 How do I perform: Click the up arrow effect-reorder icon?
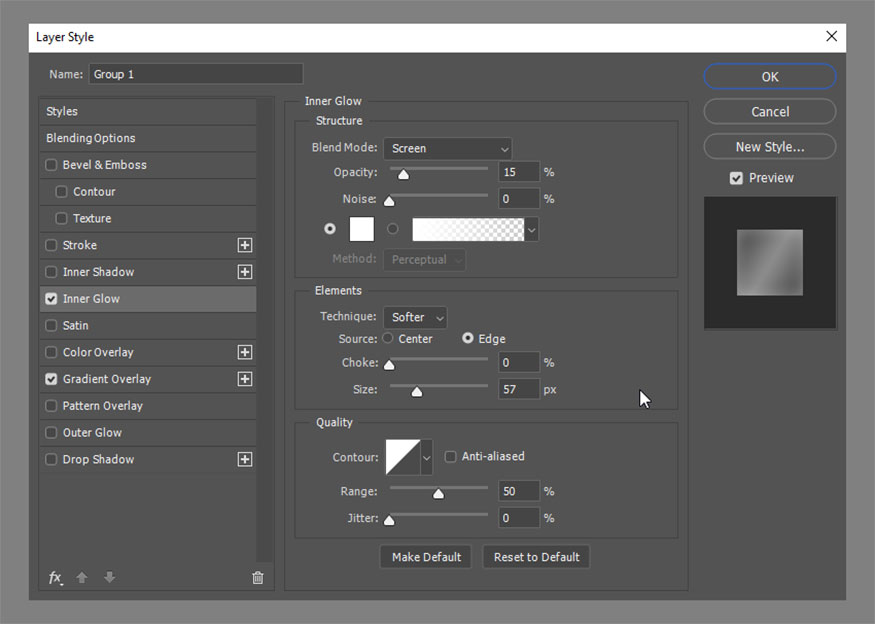pos(83,578)
